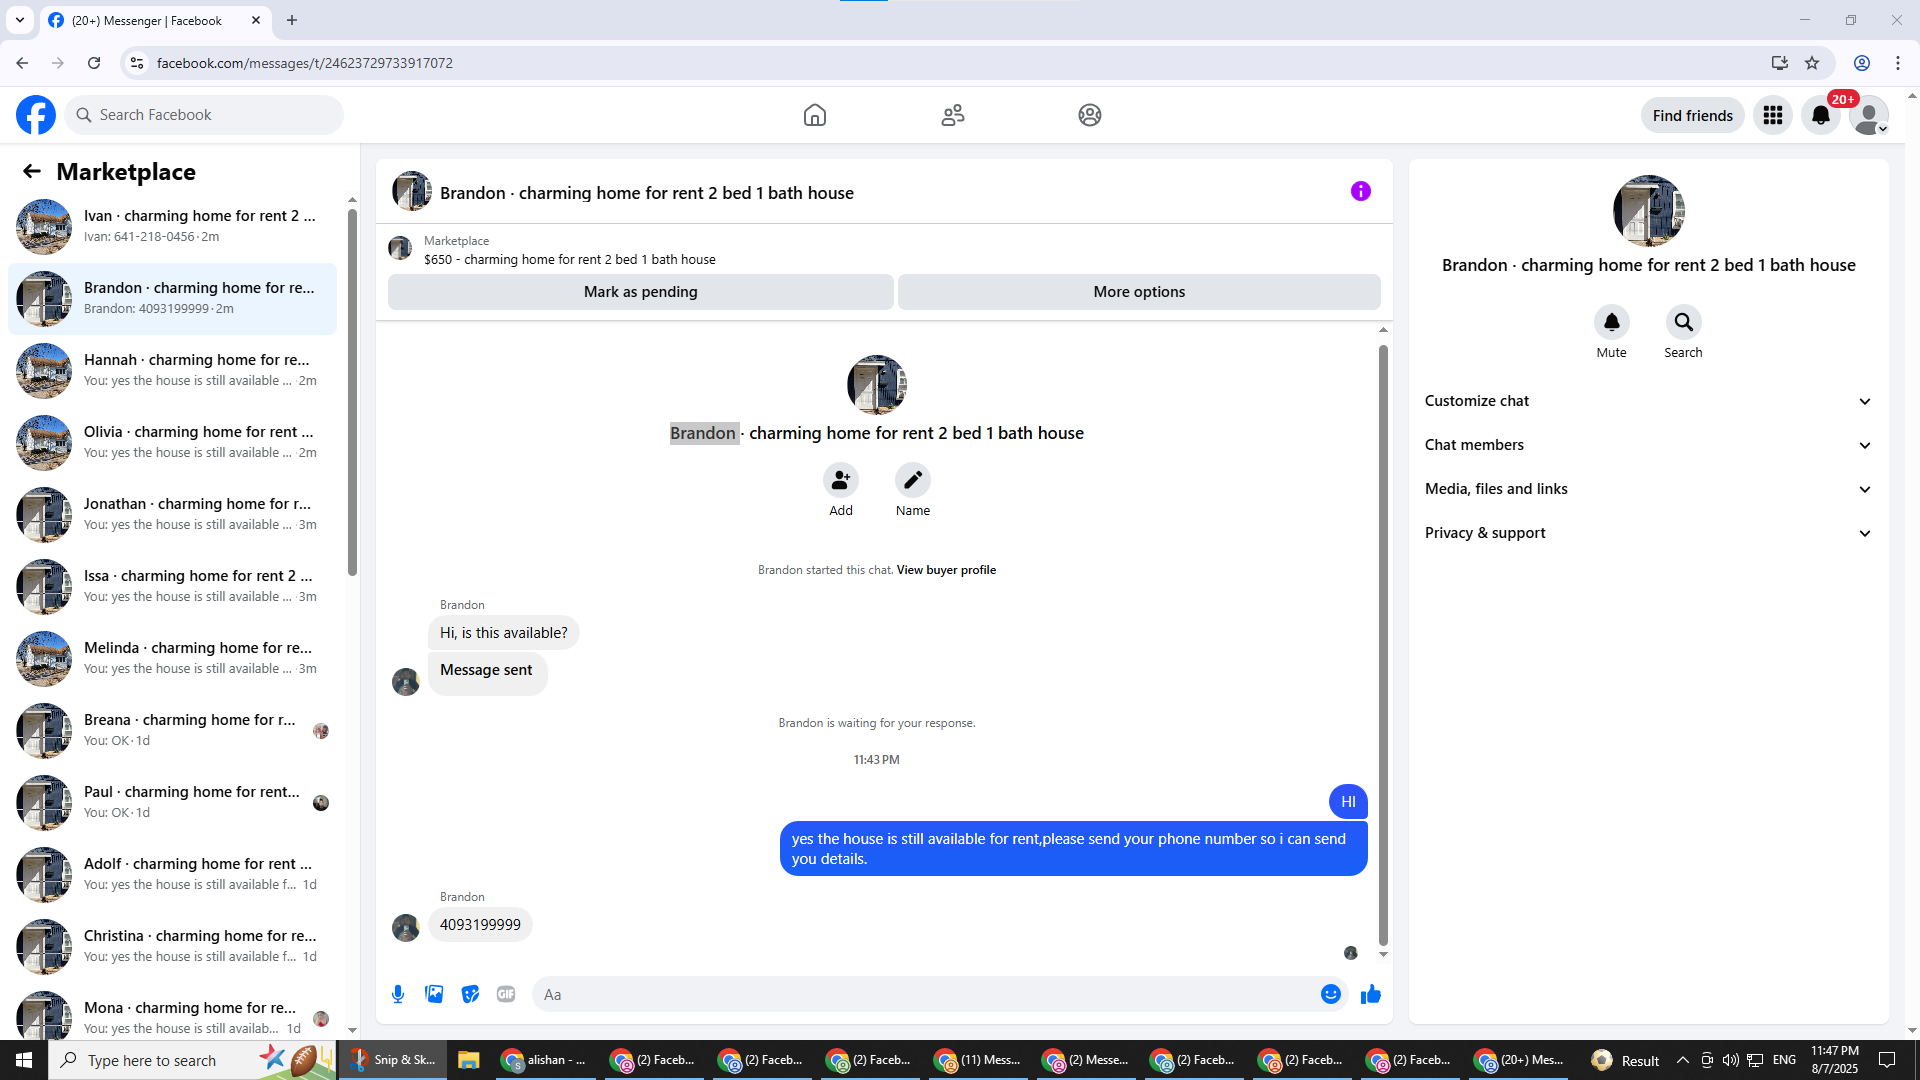Expand the Privacy & support section
The width and height of the screenshot is (1920, 1080).
click(1647, 533)
